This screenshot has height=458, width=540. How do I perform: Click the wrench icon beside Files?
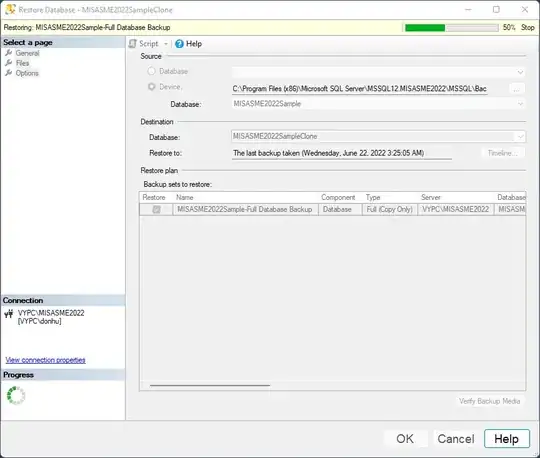(x=9, y=63)
